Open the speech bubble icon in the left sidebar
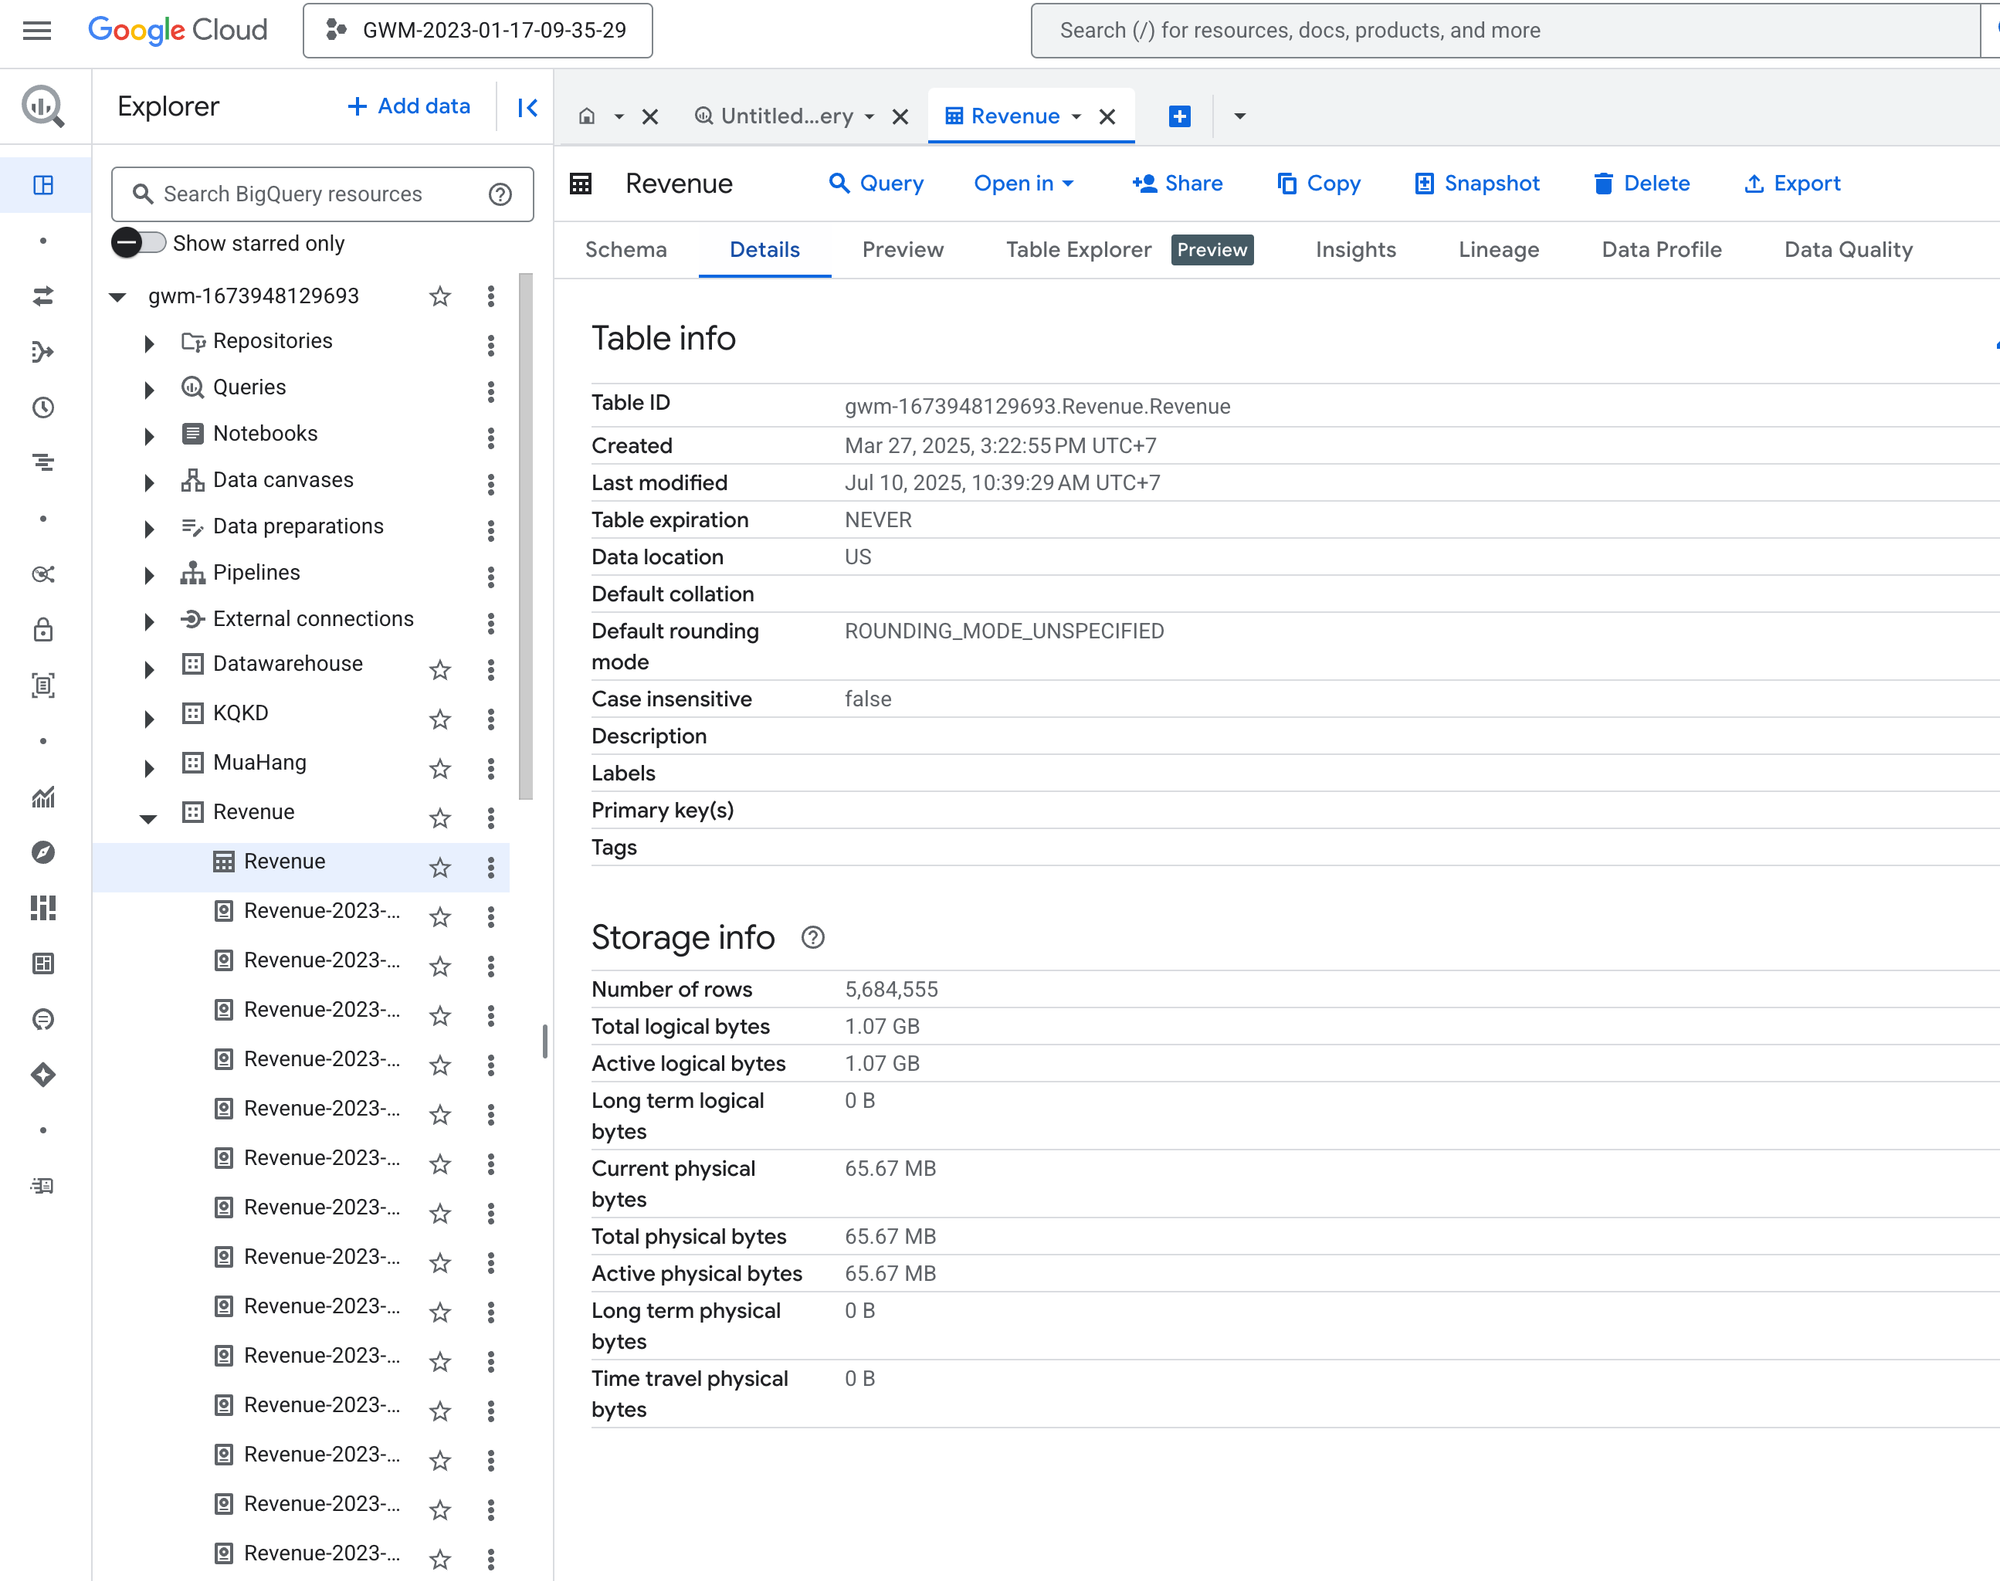Image resolution: width=2000 pixels, height=1581 pixels. point(43,1019)
